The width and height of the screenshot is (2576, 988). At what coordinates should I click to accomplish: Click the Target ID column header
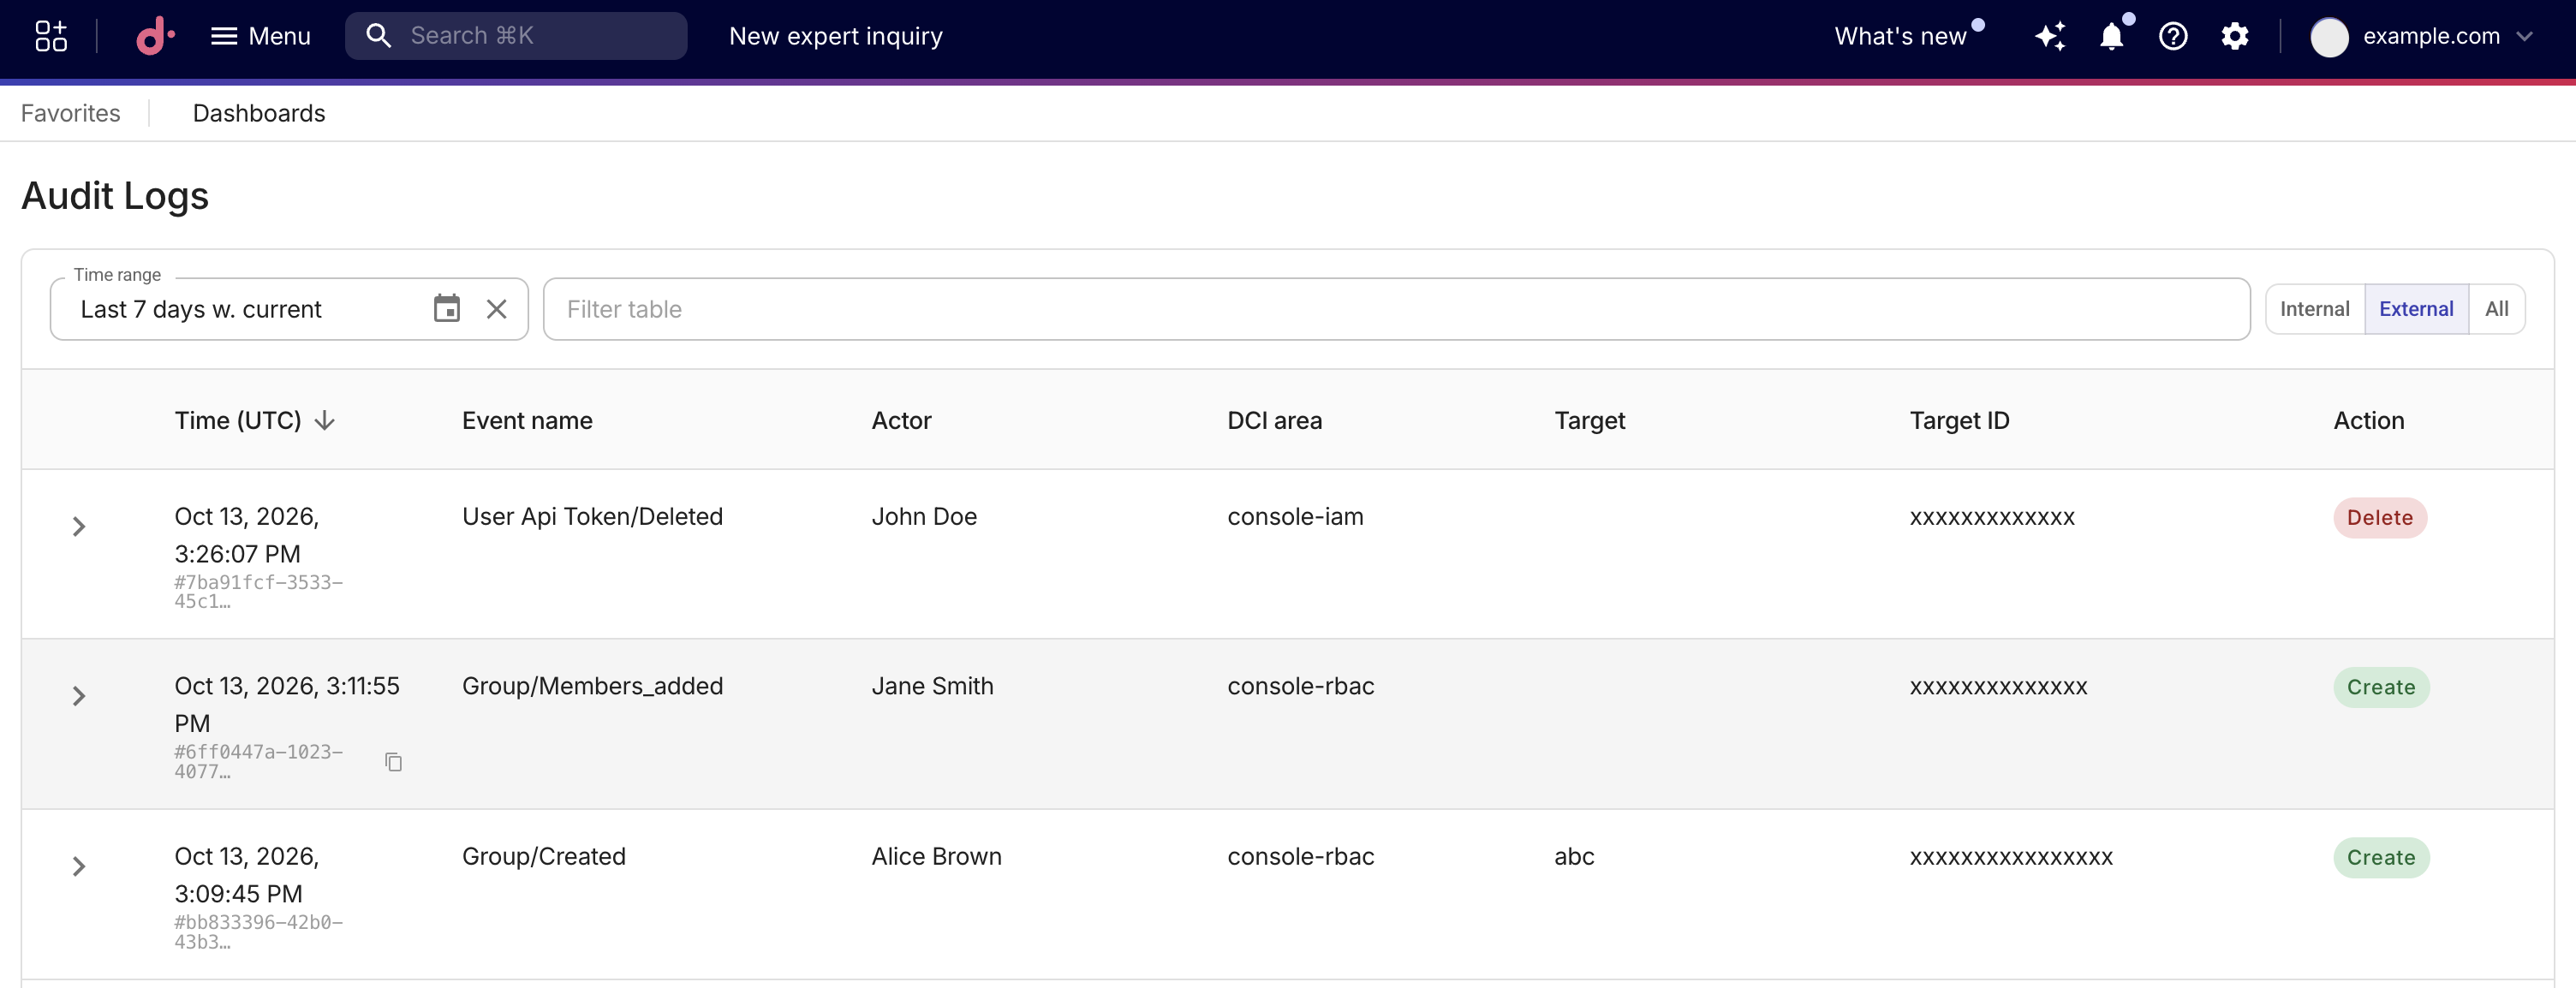click(x=1959, y=420)
